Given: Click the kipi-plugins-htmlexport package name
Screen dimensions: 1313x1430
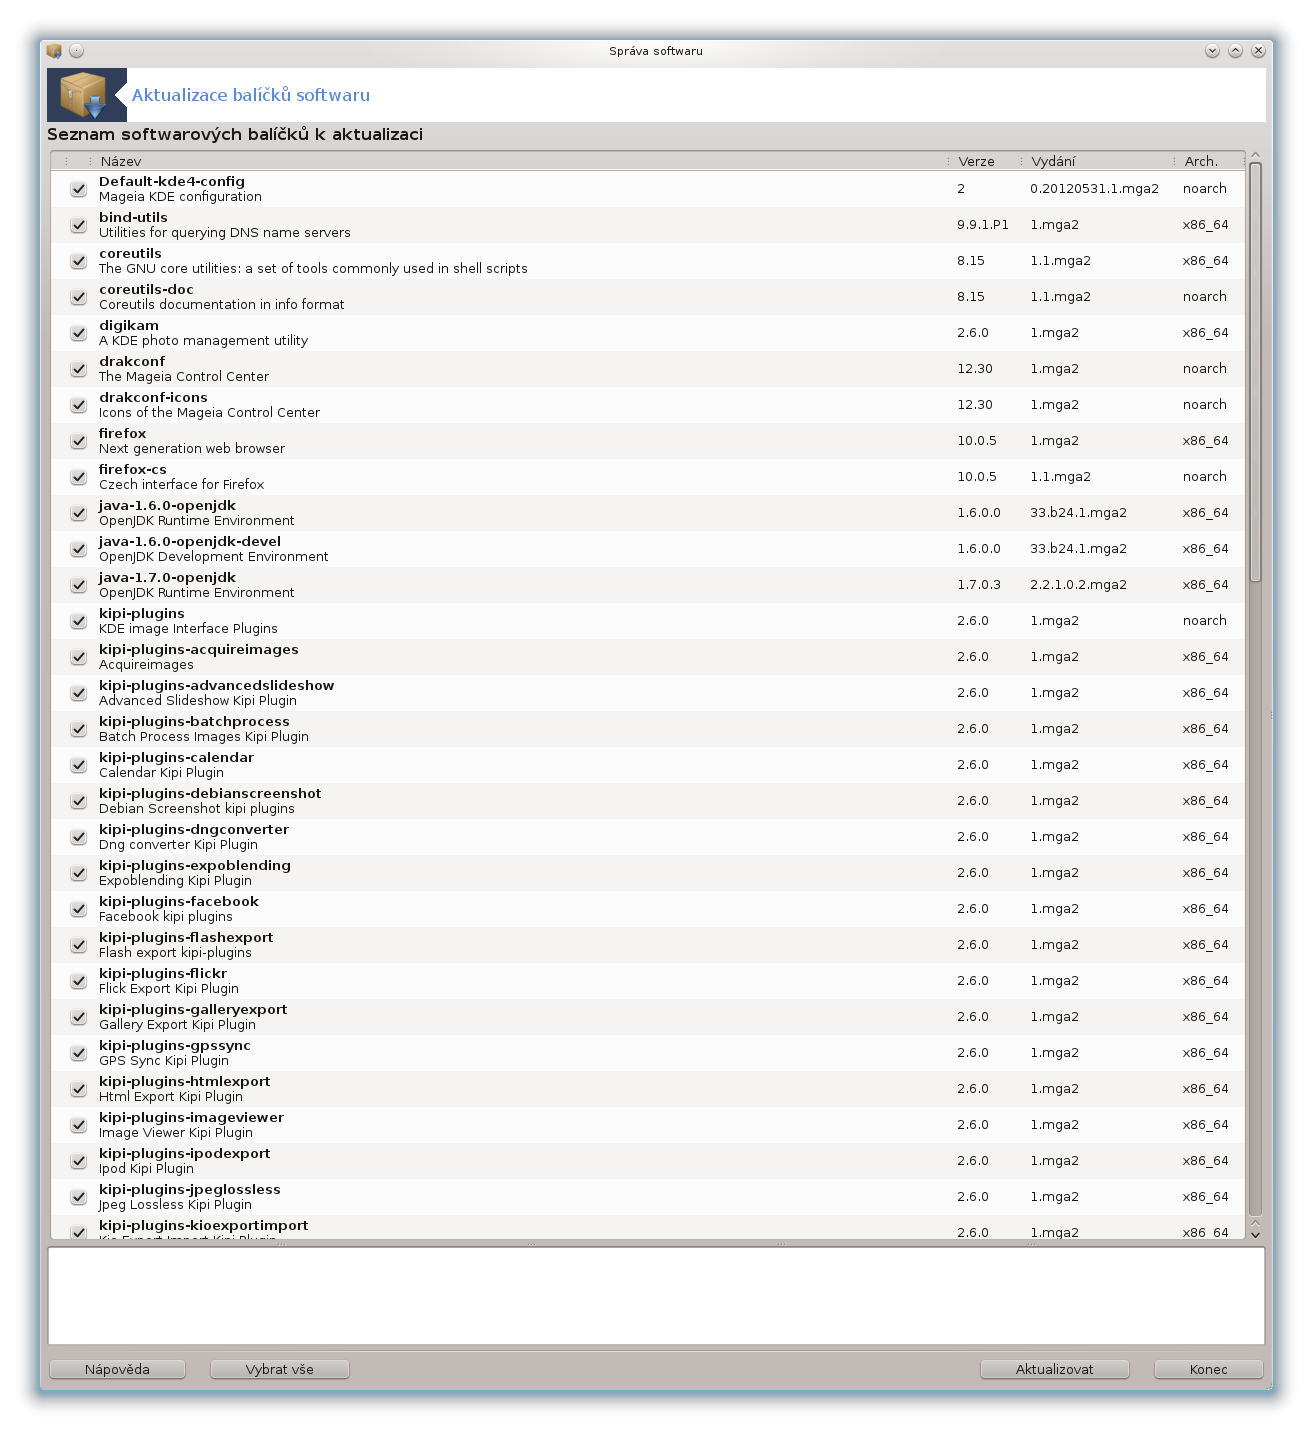Looking at the screenshot, I should pyautogui.click(x=184, y=1081).
